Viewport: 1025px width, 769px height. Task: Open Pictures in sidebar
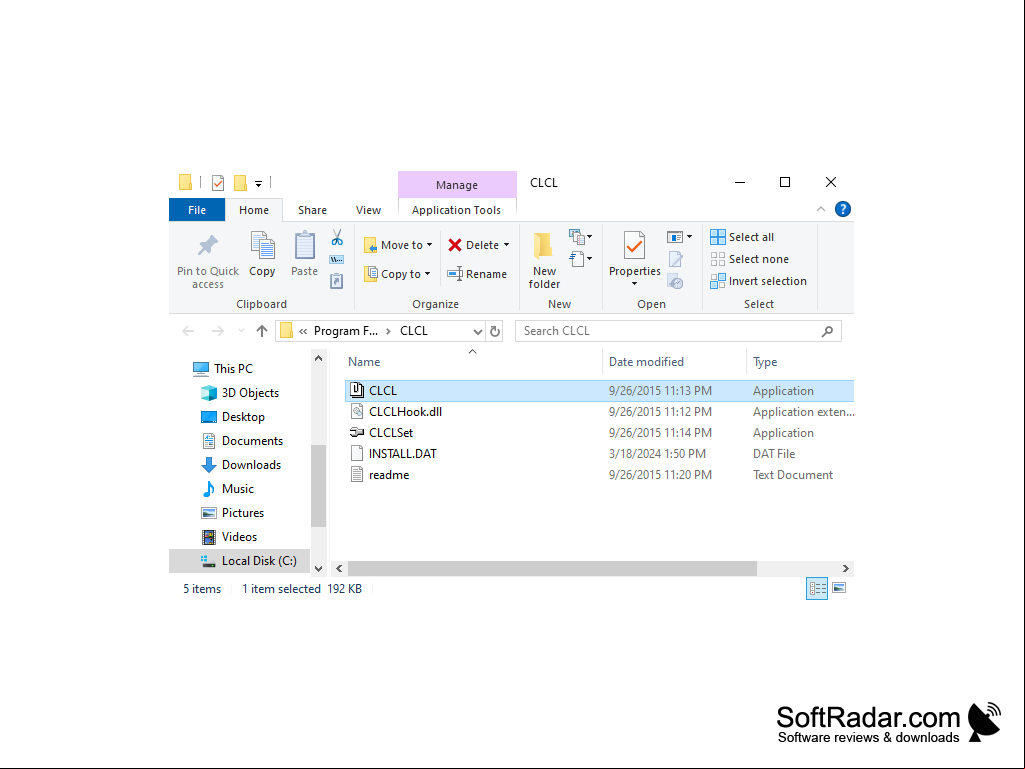pos(233,513)
